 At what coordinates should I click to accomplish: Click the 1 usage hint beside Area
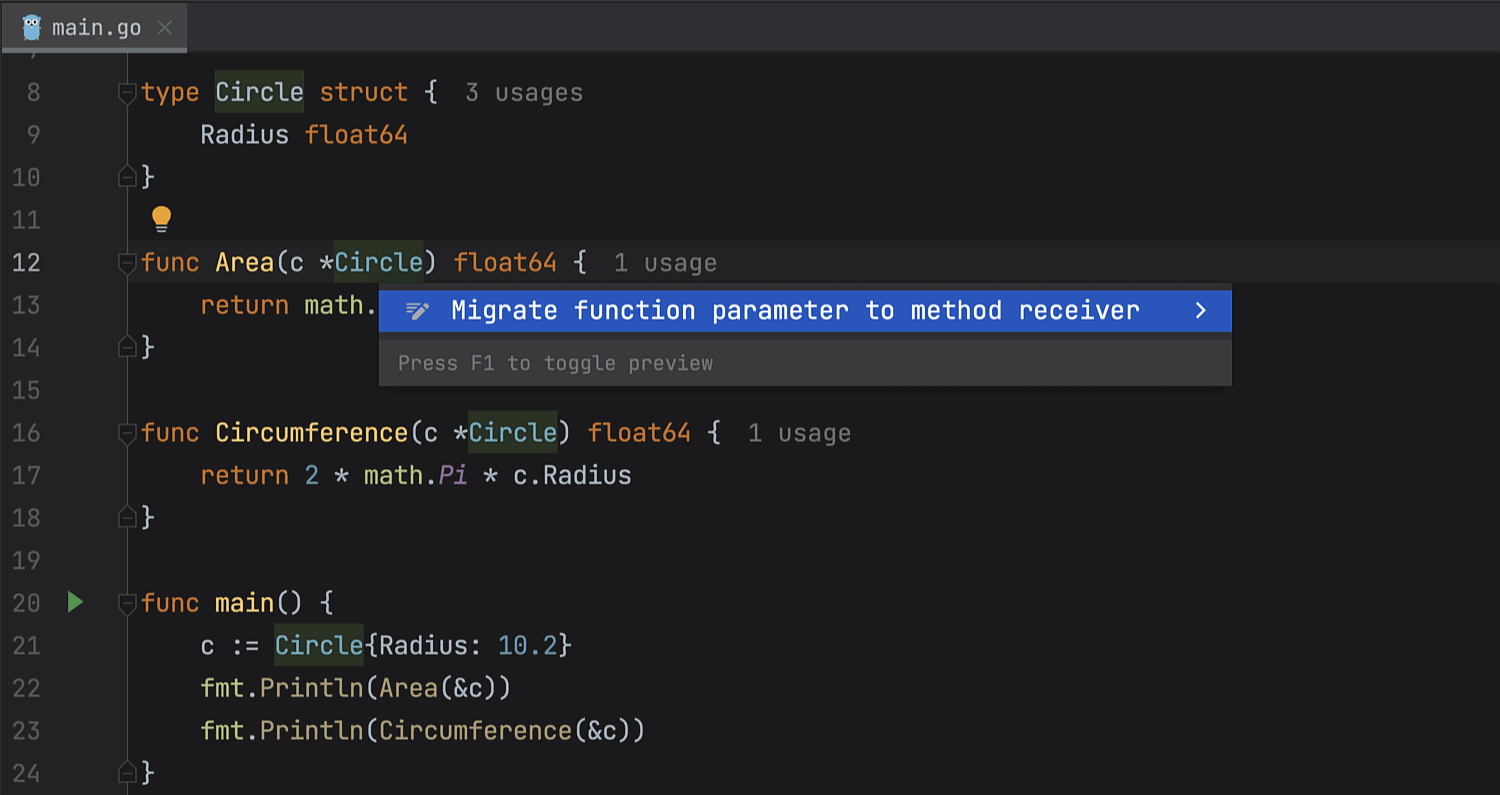pos(665,263)
